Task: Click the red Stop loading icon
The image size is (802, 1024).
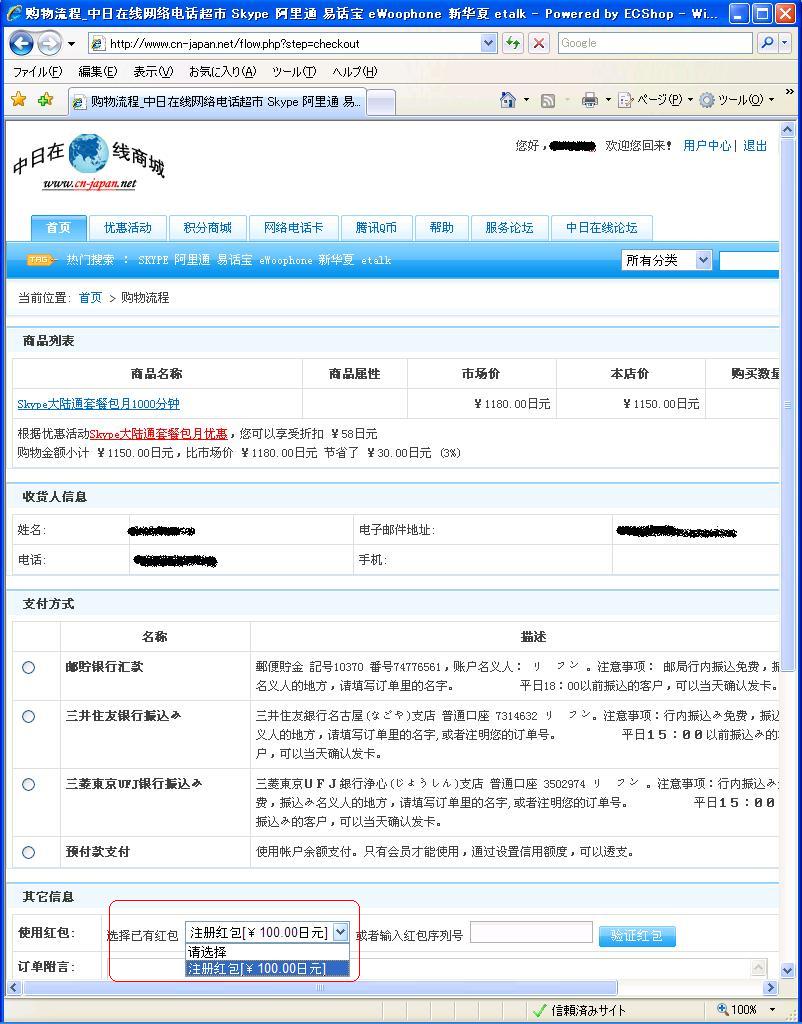Action: tap(539, 44)
